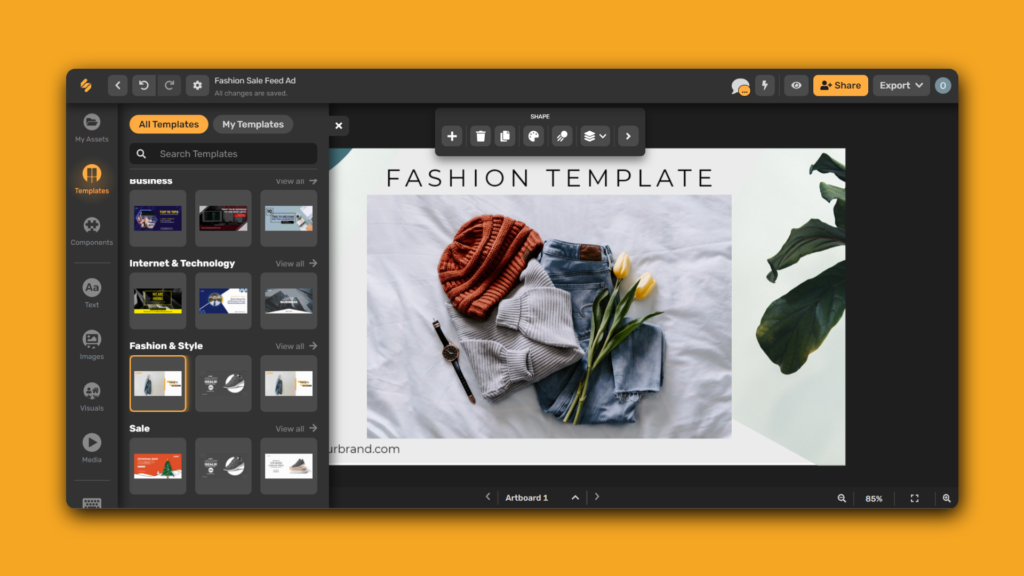Go to next artboard
This screenshot has height=576, width=1024.
(596, 497)
